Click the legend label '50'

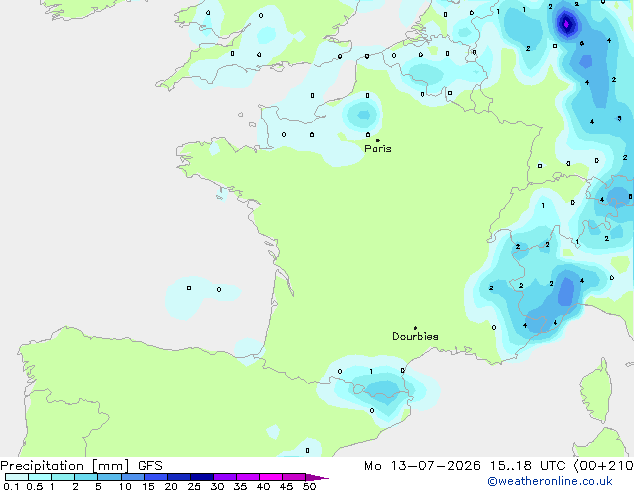[x=310, y=486]
